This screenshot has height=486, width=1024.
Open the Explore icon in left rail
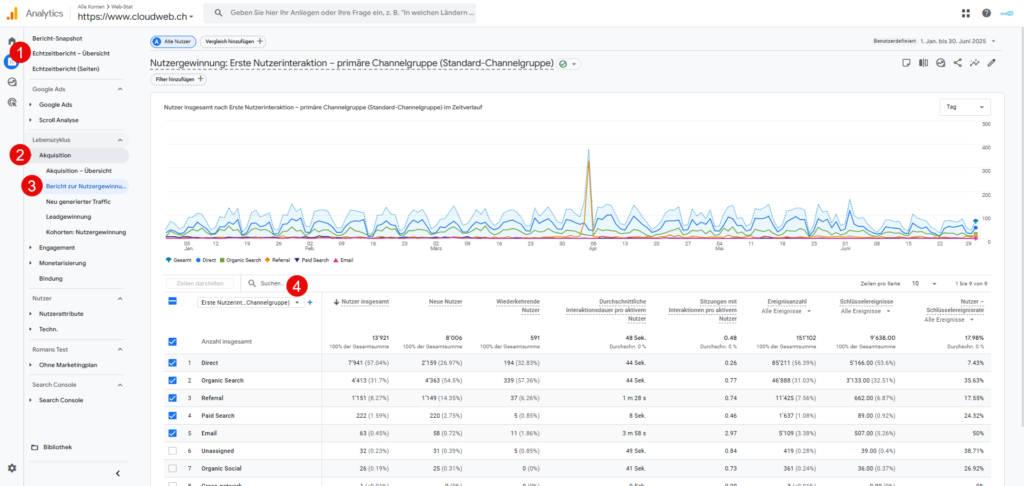point(11,82)
